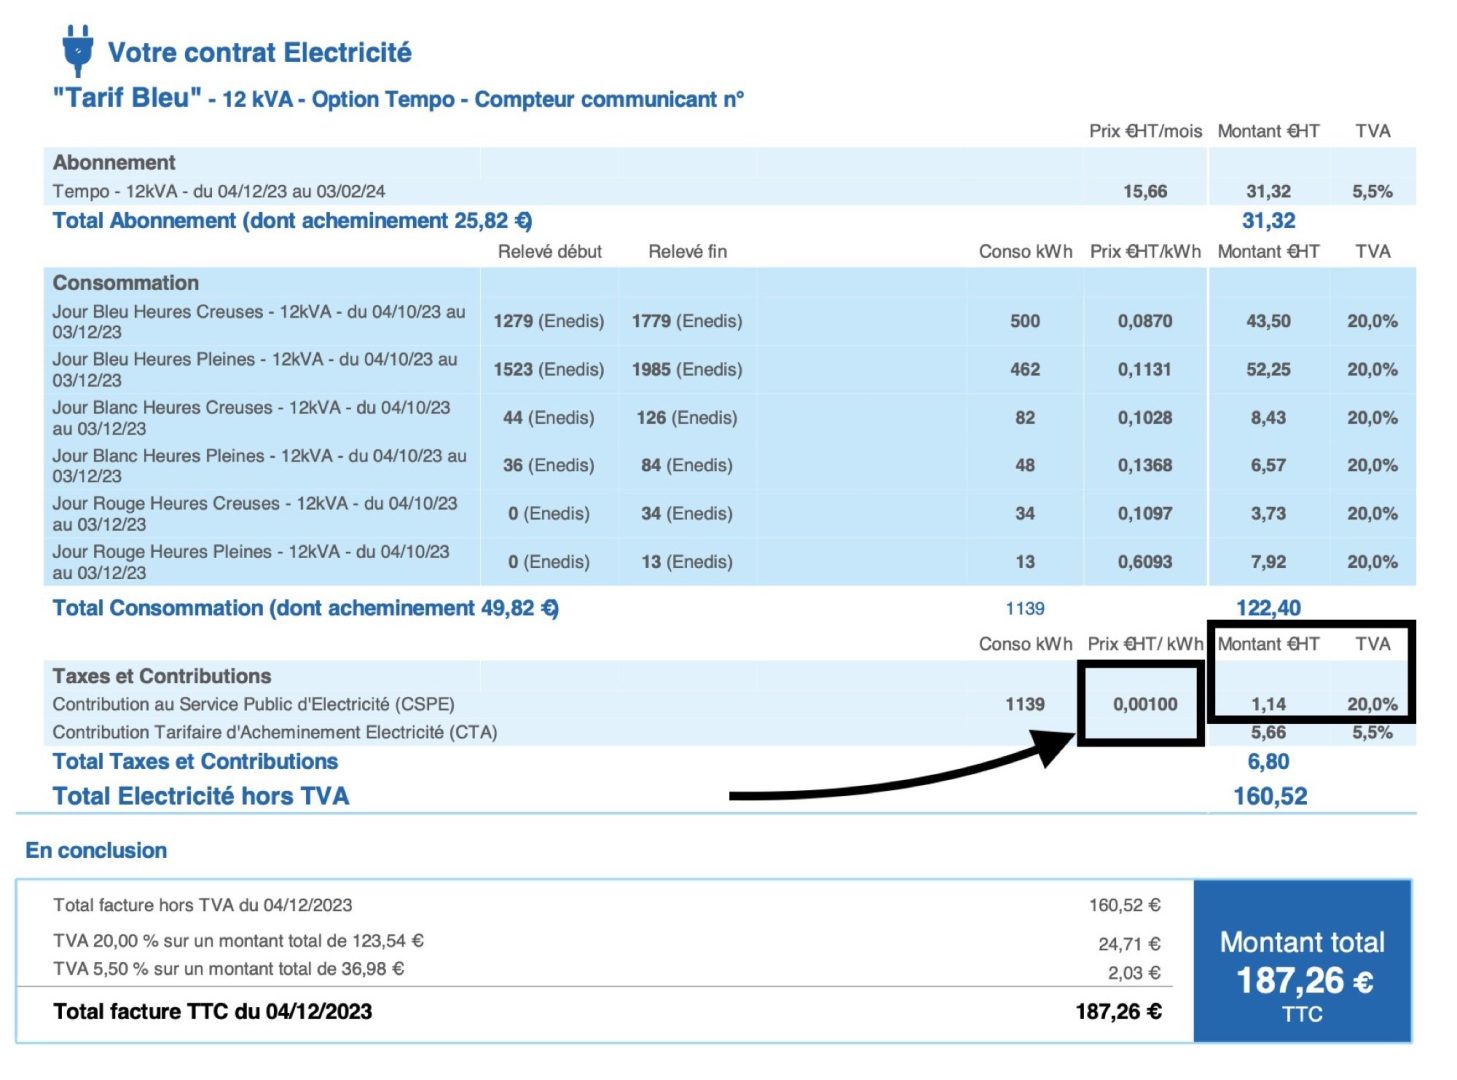1457x1080 pixels.
Task: Select the 'Jour Rouge Heures Creuses' row label
Action: (255, 514)
